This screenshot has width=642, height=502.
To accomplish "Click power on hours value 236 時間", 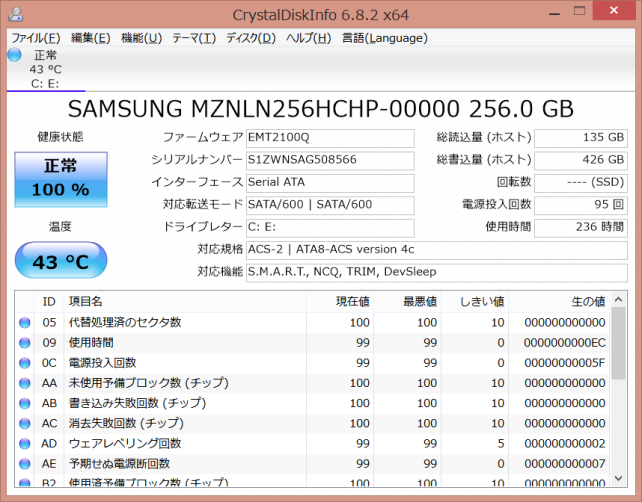I will (x=581, y=228).
